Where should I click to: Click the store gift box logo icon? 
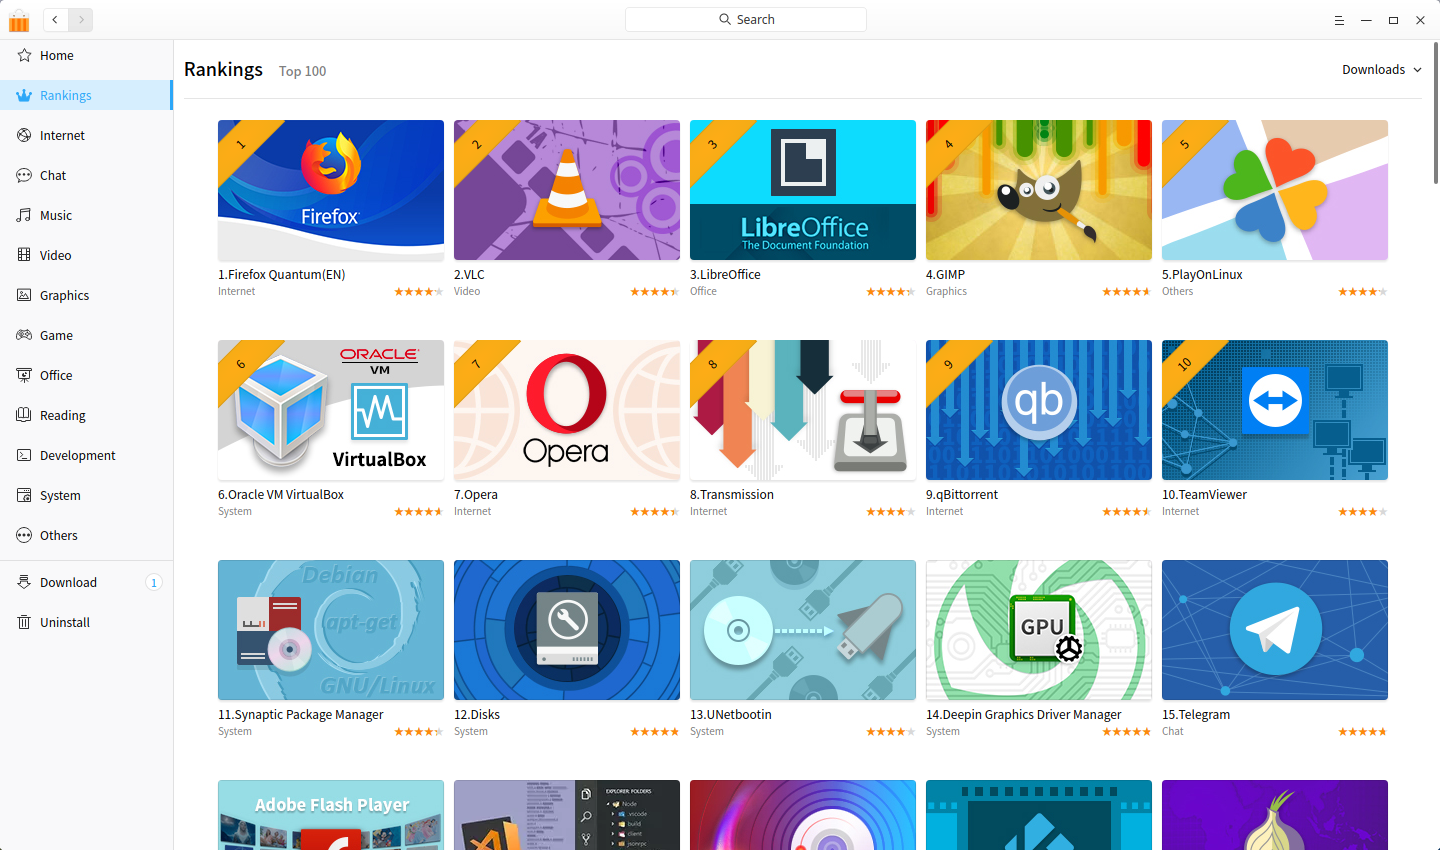tap(19, 20)
